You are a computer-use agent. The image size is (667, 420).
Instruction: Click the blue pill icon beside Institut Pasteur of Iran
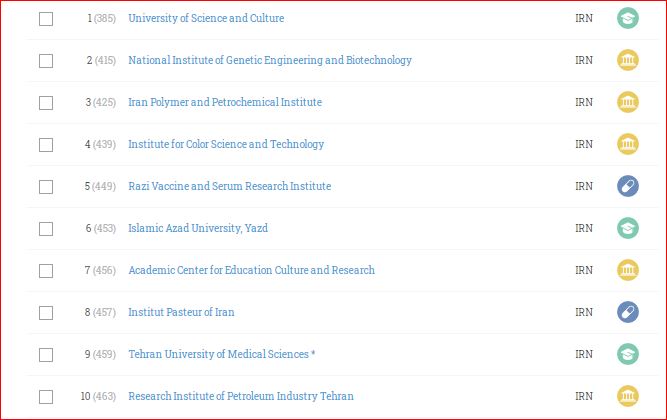click(x=628, y=312)
